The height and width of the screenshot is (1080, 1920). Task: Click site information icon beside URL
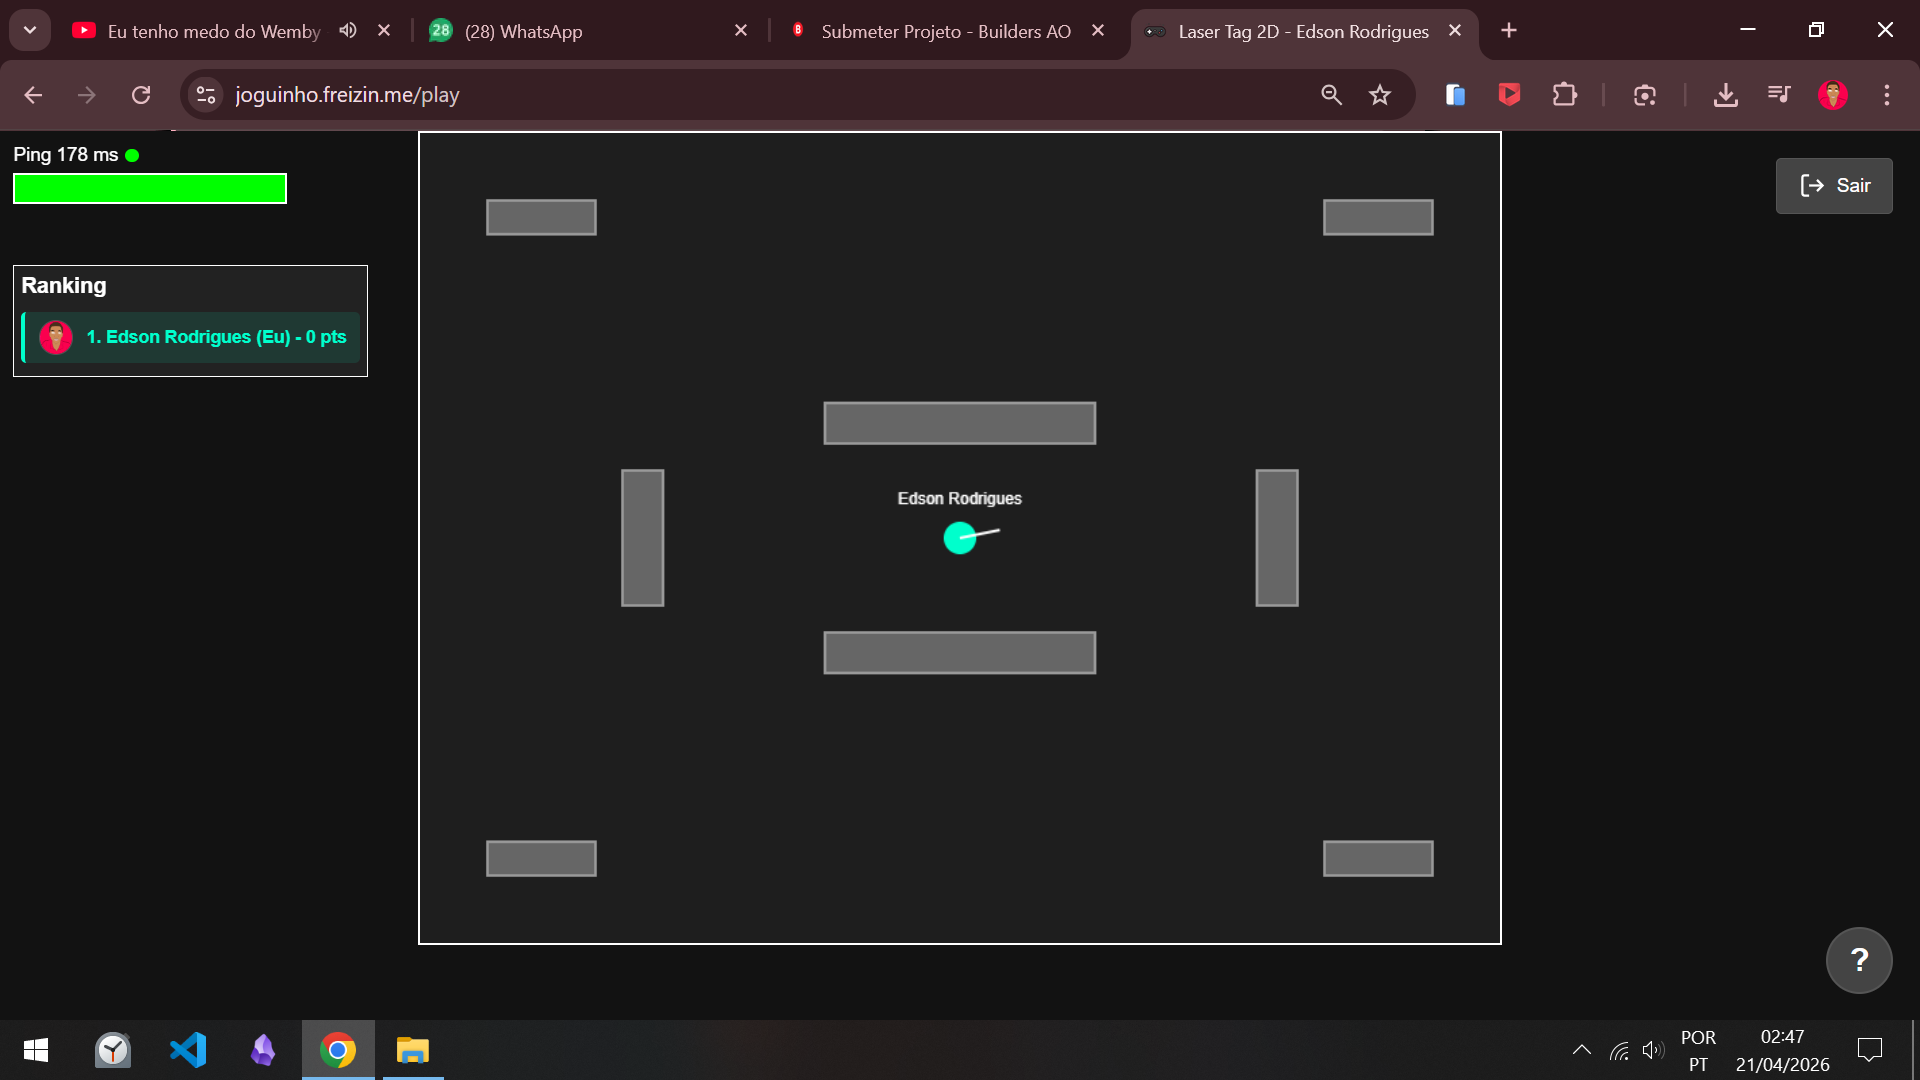pyautogui.click(x=206, y=95)
